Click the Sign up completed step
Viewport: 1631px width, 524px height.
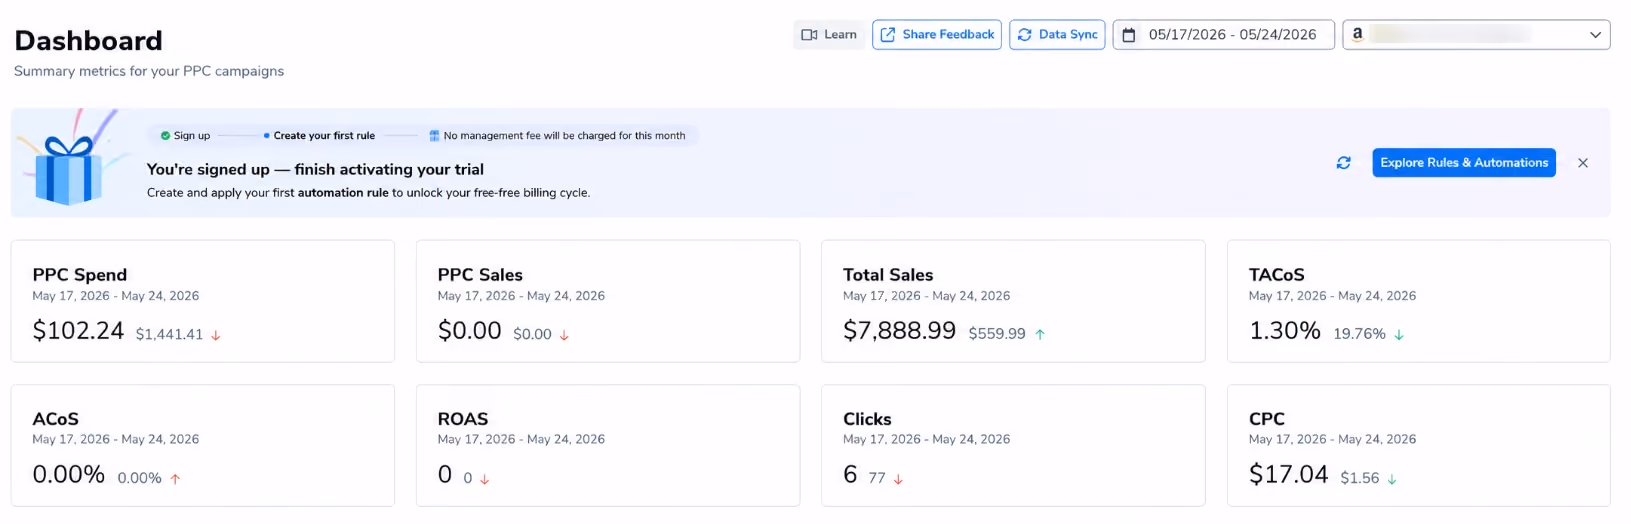(185, 136)
